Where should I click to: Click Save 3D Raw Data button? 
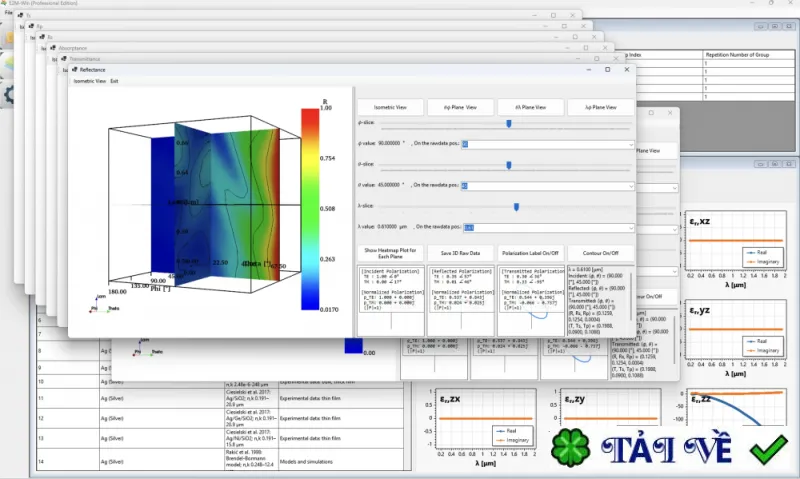coord(460,253)
